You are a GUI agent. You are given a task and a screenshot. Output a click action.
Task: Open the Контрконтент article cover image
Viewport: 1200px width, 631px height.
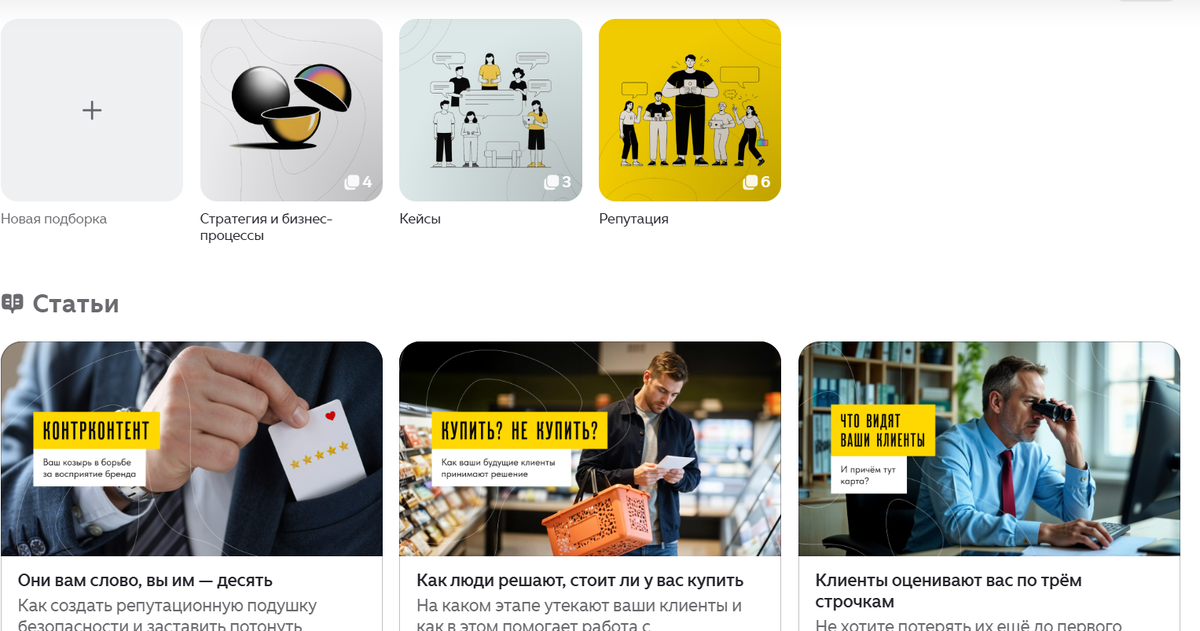(192, 449)
